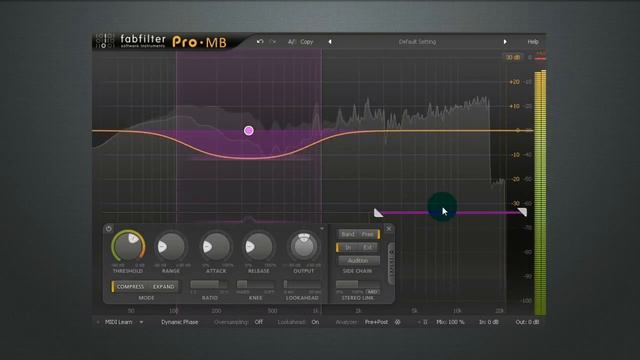This screenshot has width=640, height=360.
Task: Collapse the Expert side panel tab
Action: [391, 264]
